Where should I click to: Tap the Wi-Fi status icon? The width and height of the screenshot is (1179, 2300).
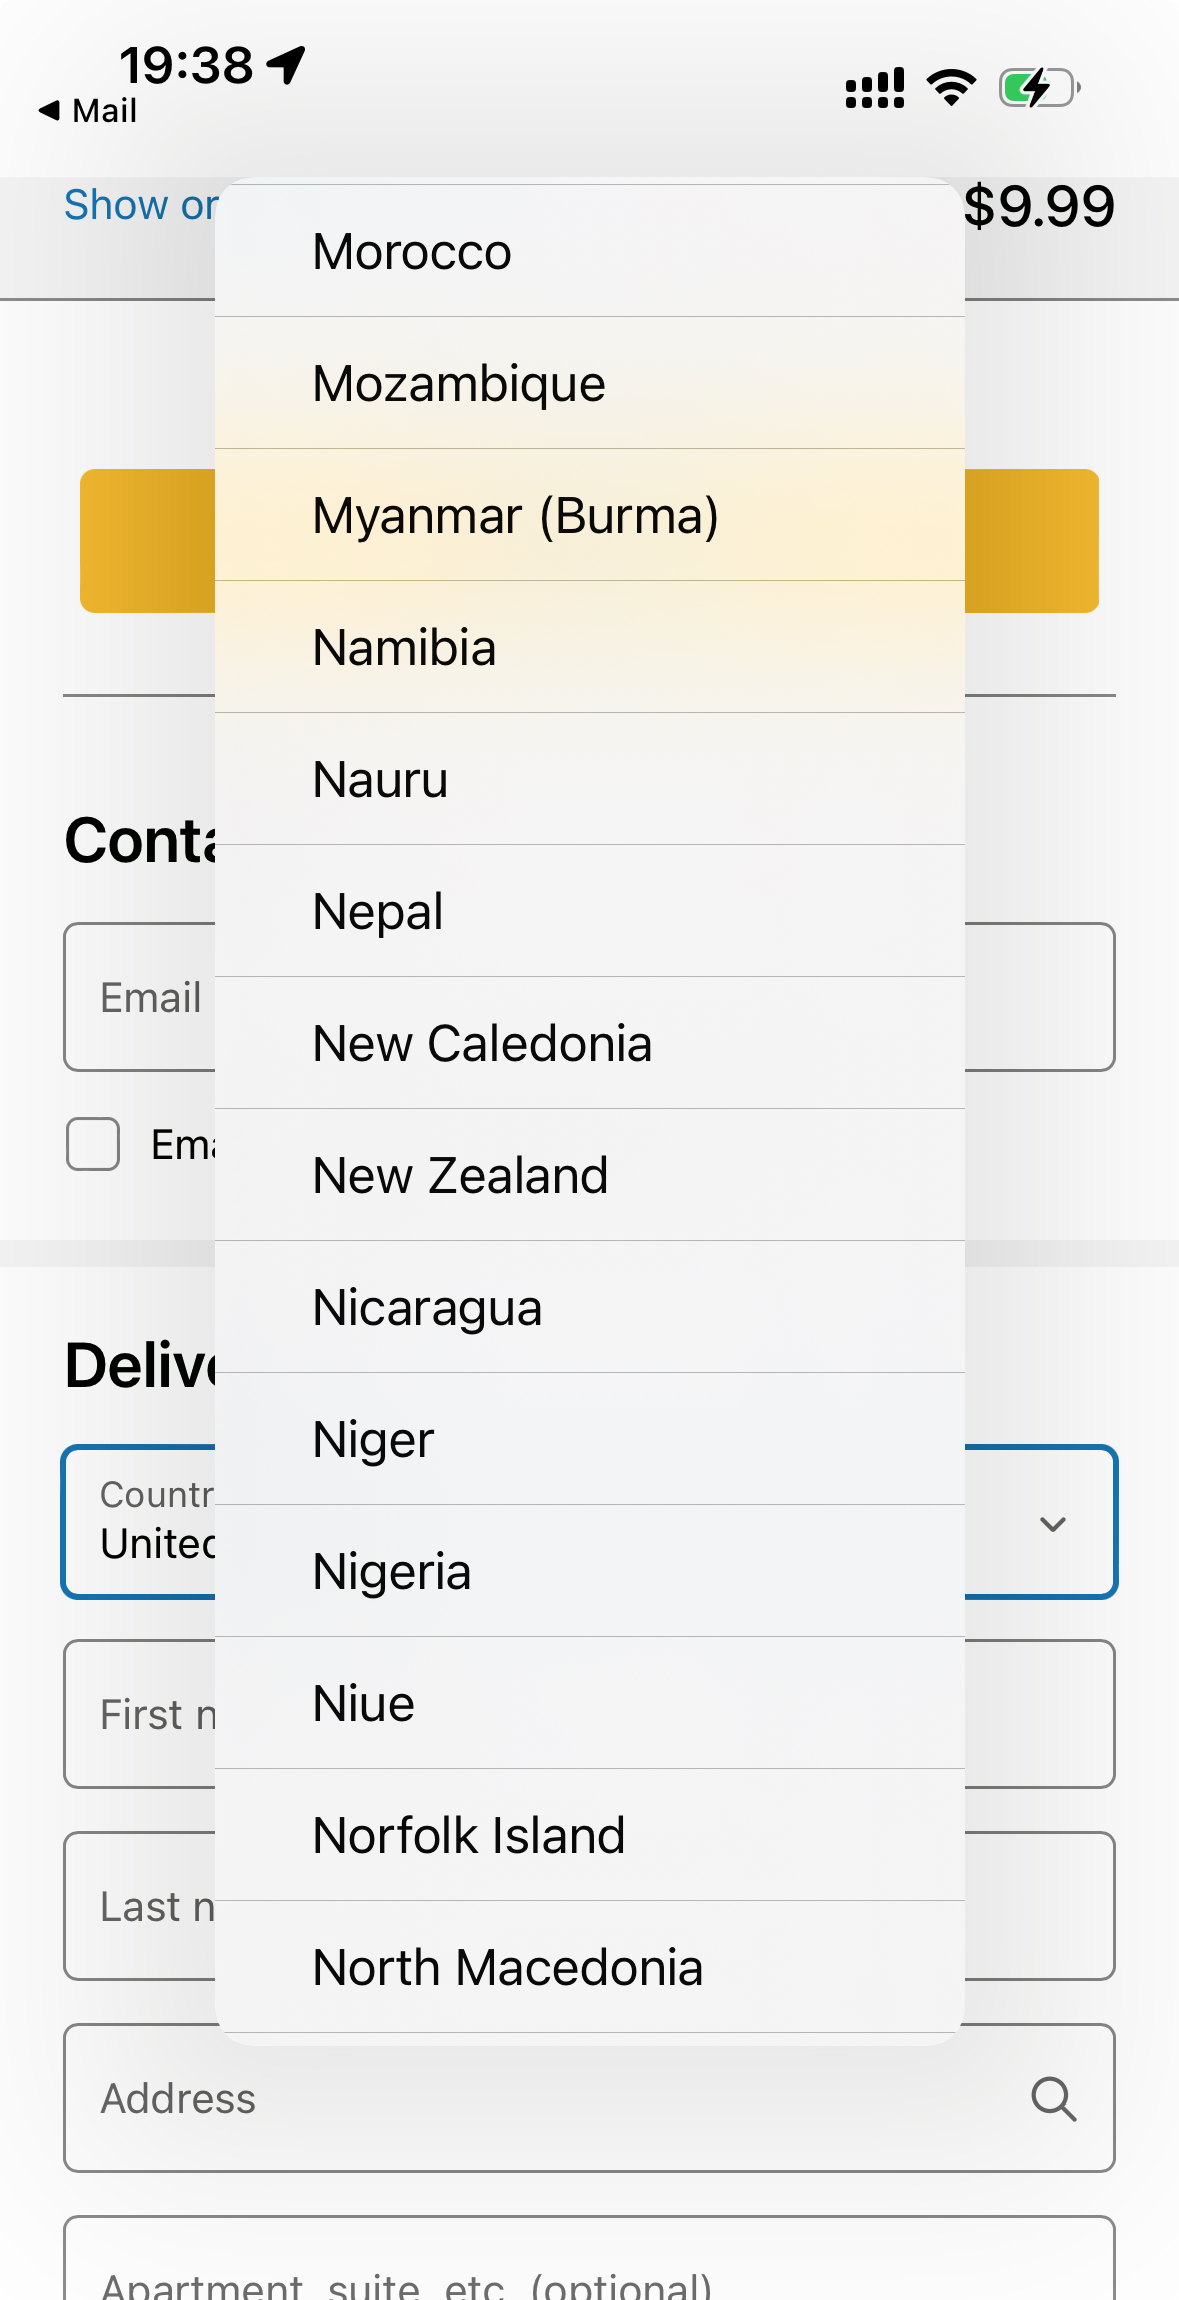pos(951,88)
